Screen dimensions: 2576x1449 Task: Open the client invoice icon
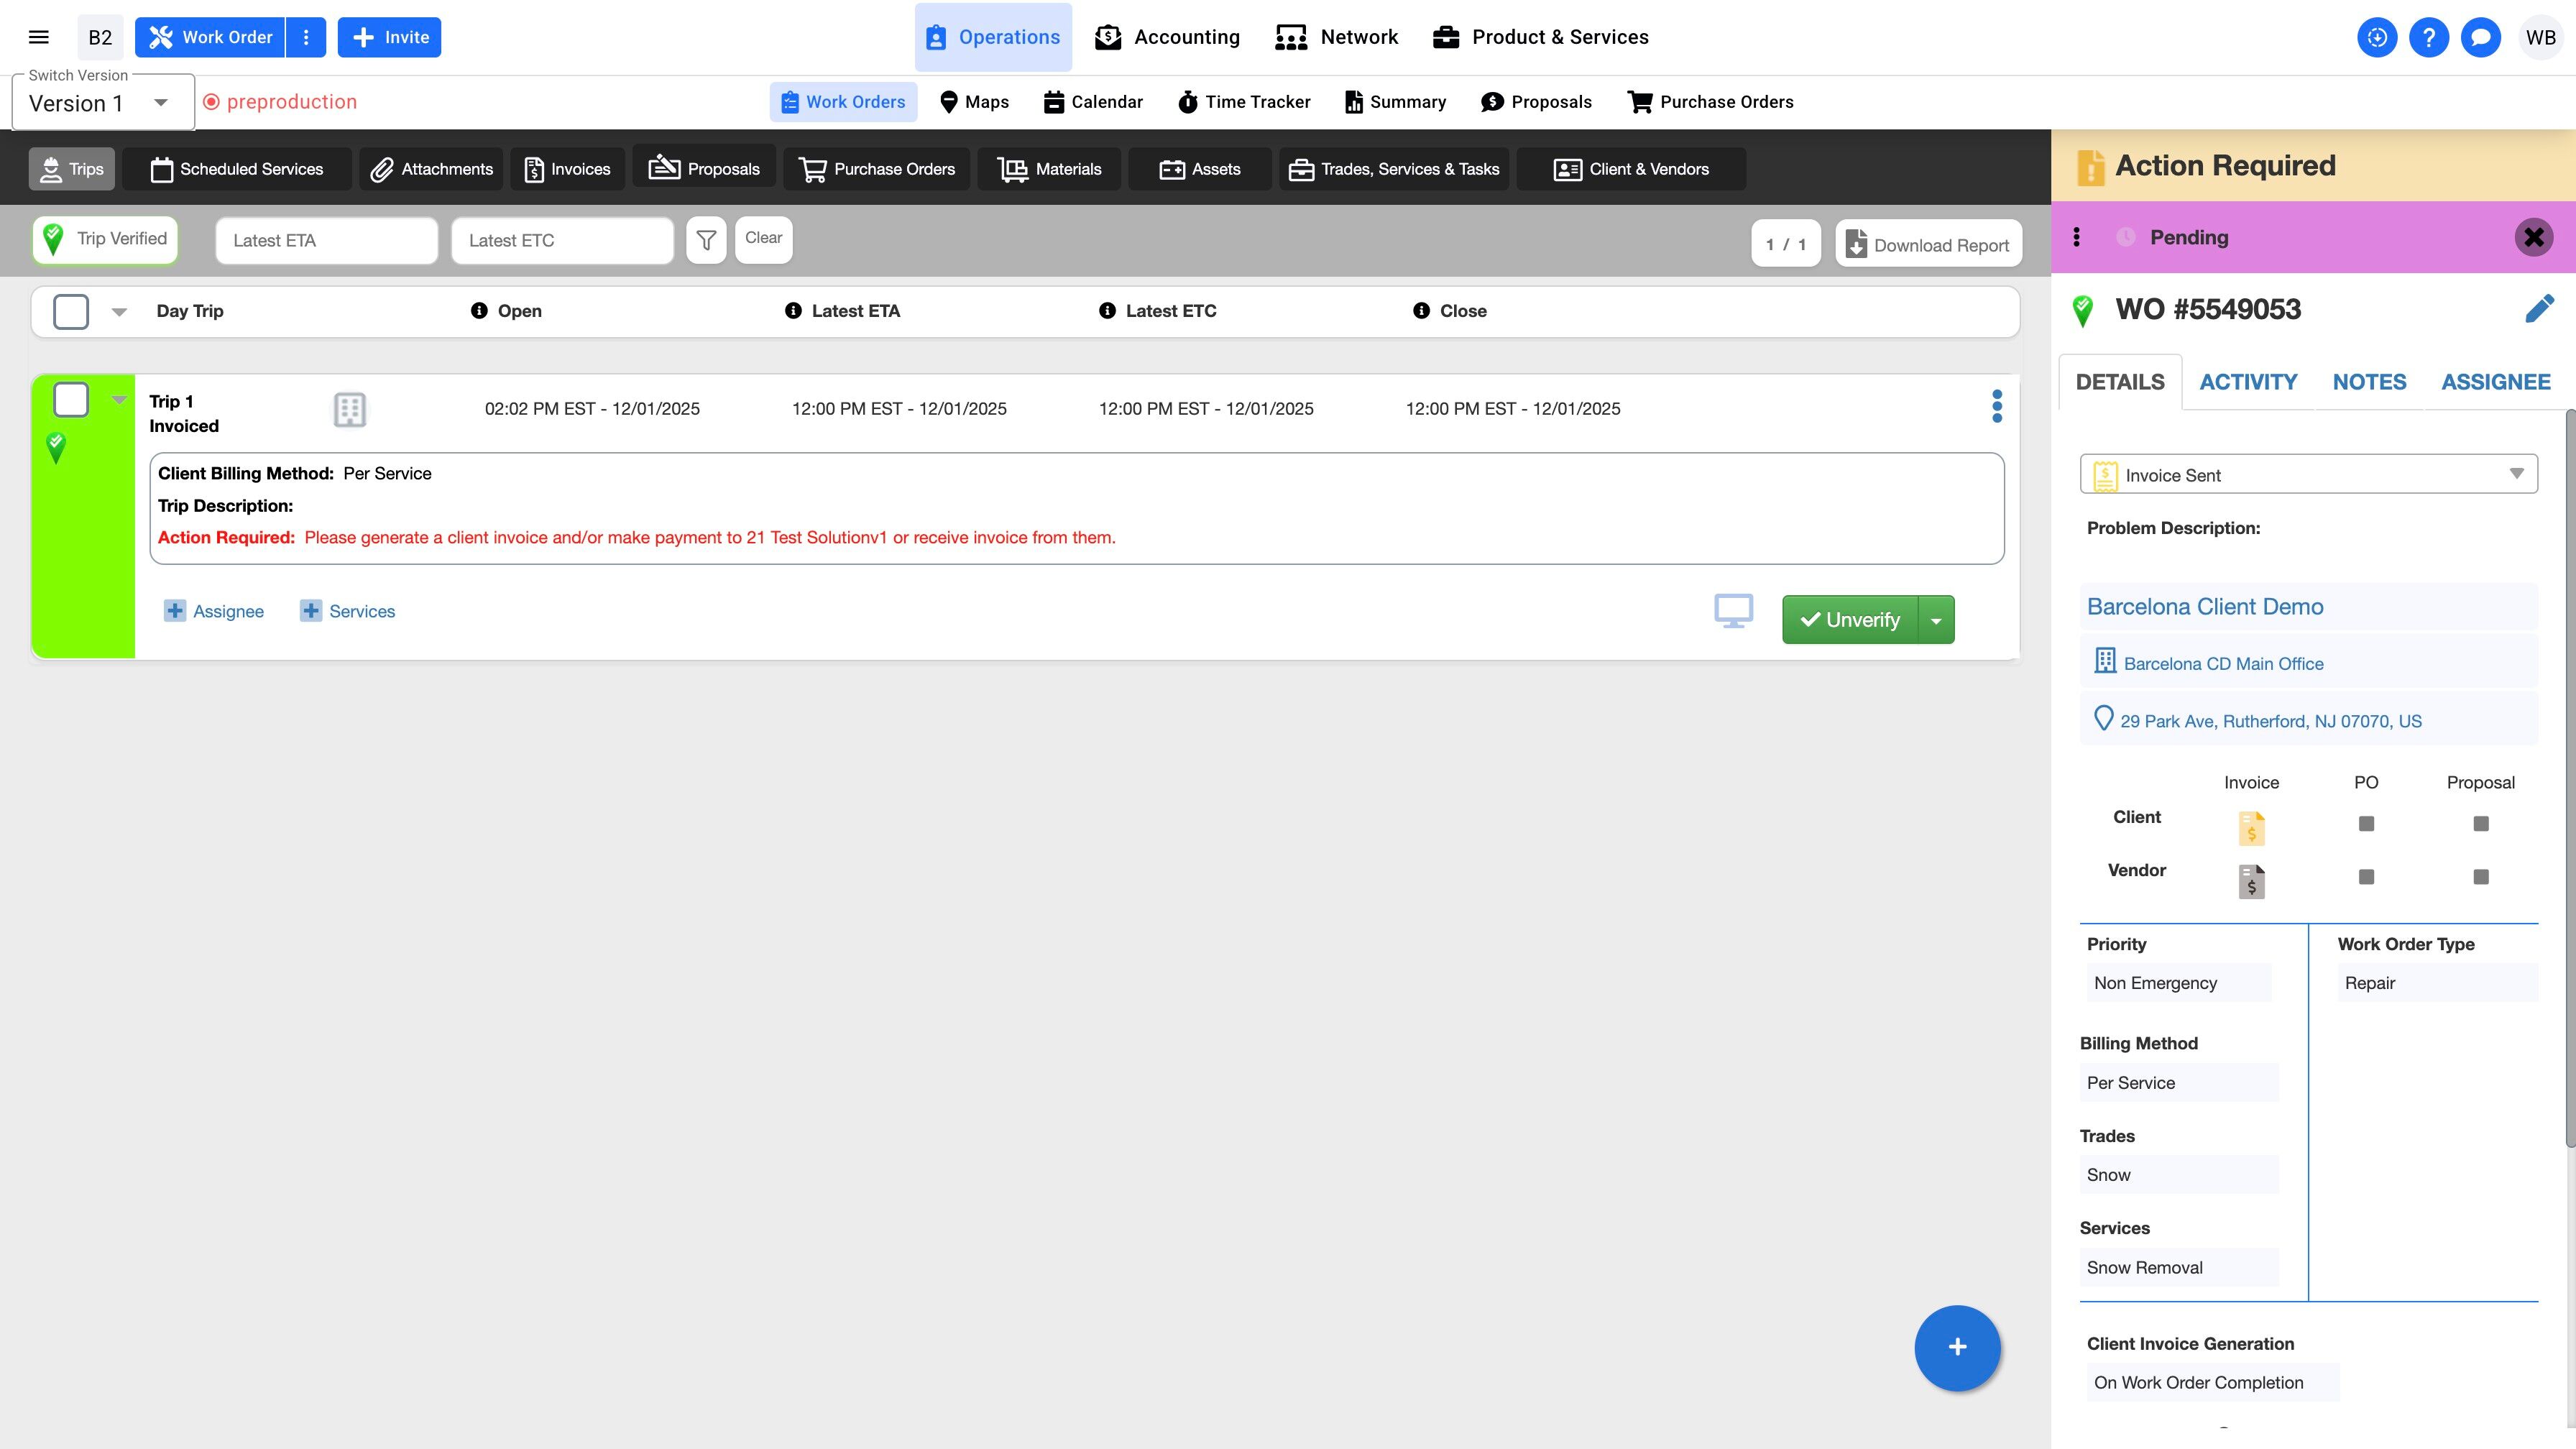(x=2251, y=827)
